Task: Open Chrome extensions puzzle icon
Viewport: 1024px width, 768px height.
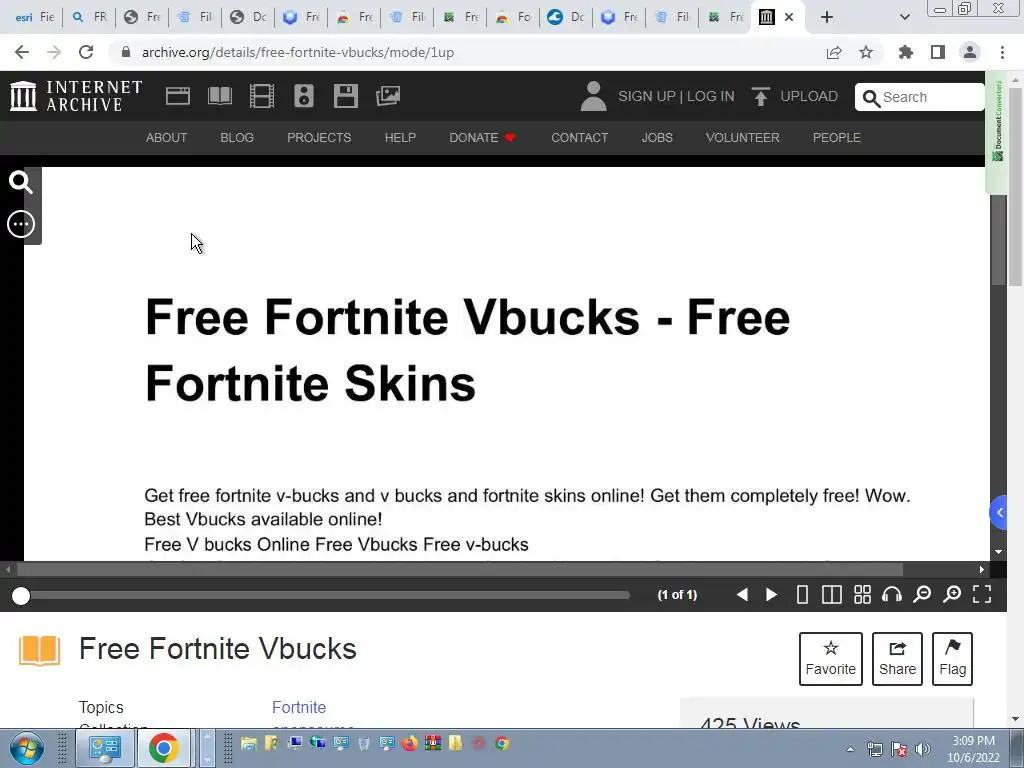Action: click(x=905, y=52)
